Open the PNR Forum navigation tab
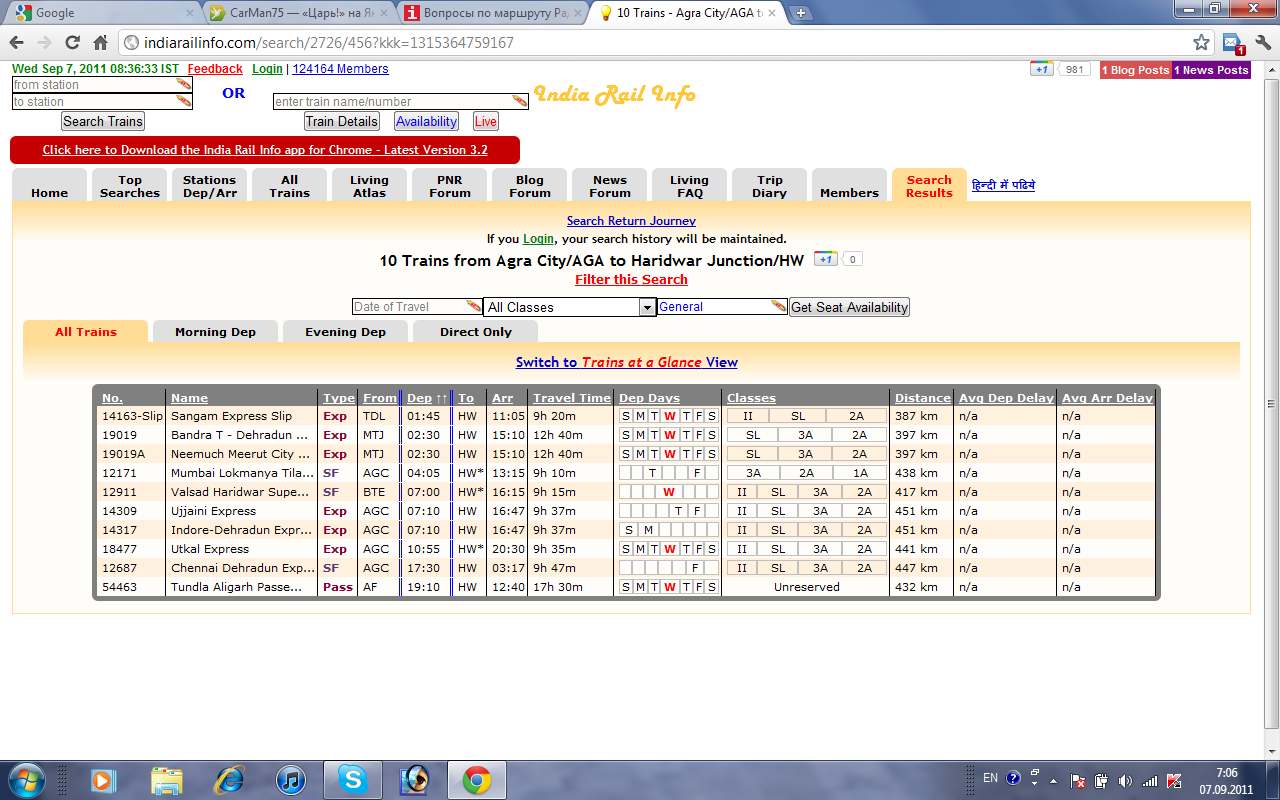The width and height of the screenshot is (1280, 800). (449, 186)
